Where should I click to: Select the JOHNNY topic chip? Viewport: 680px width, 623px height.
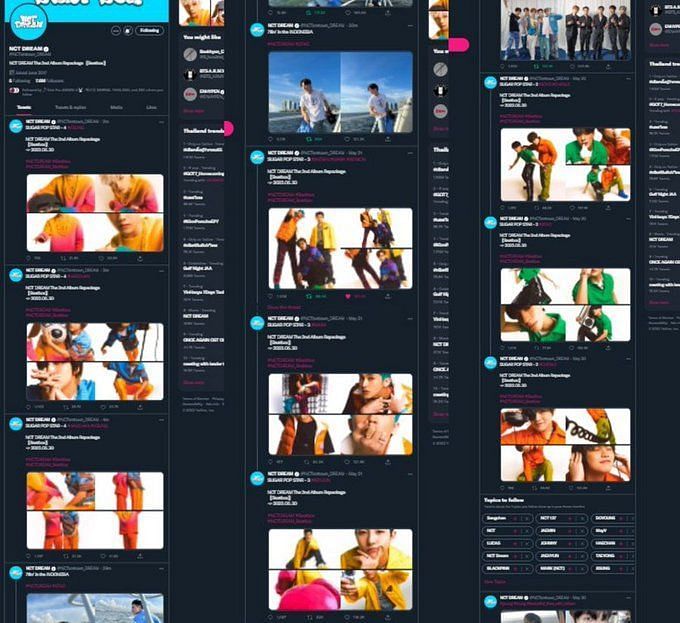pyautogui.click(x=562, y=543)
